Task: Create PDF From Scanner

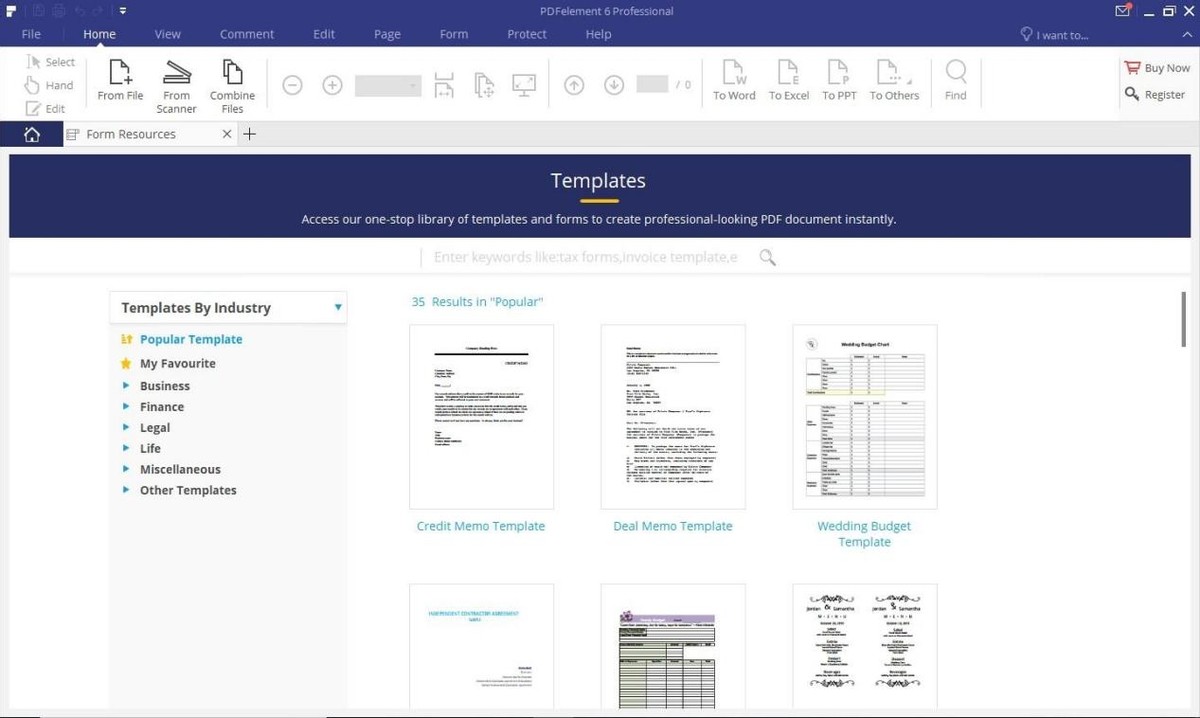Action: pos(176,86)
